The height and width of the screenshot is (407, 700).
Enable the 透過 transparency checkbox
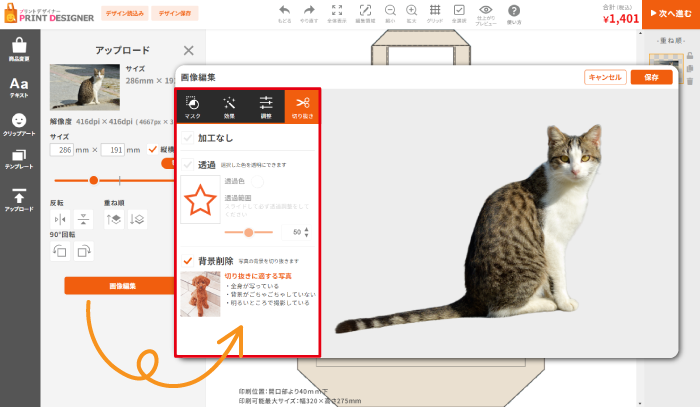coord(188,165)
